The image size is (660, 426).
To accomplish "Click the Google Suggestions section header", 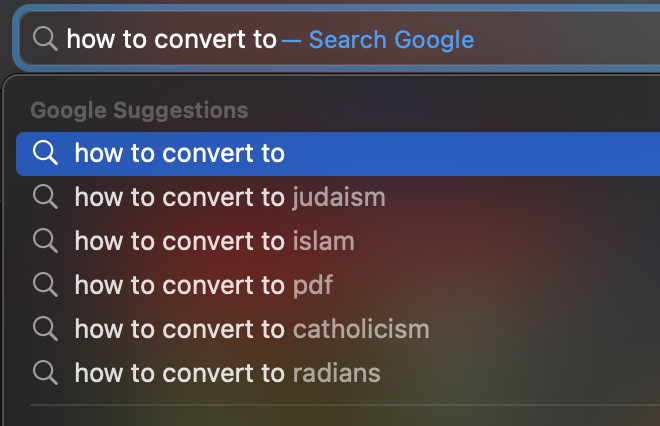I will (139, 111).
